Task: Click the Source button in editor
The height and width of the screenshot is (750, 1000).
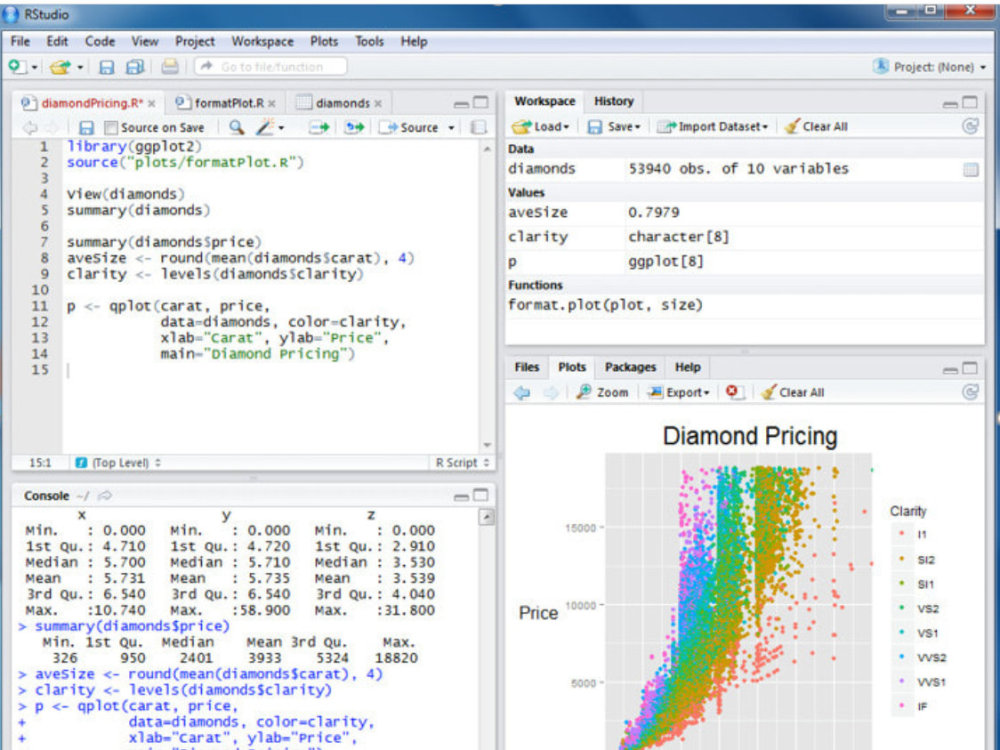Action: 409,128
